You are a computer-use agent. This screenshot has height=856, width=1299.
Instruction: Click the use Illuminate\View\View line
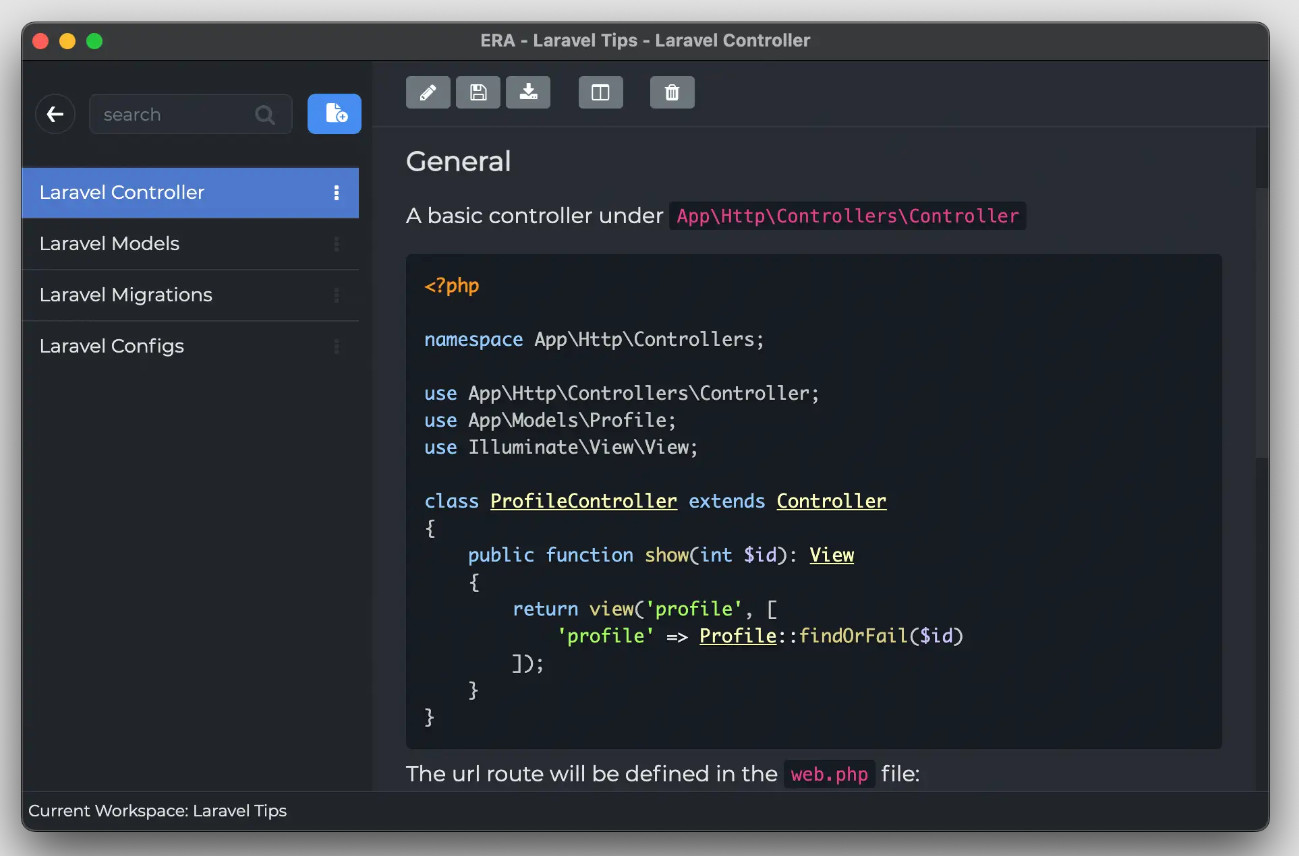[561, 447]
